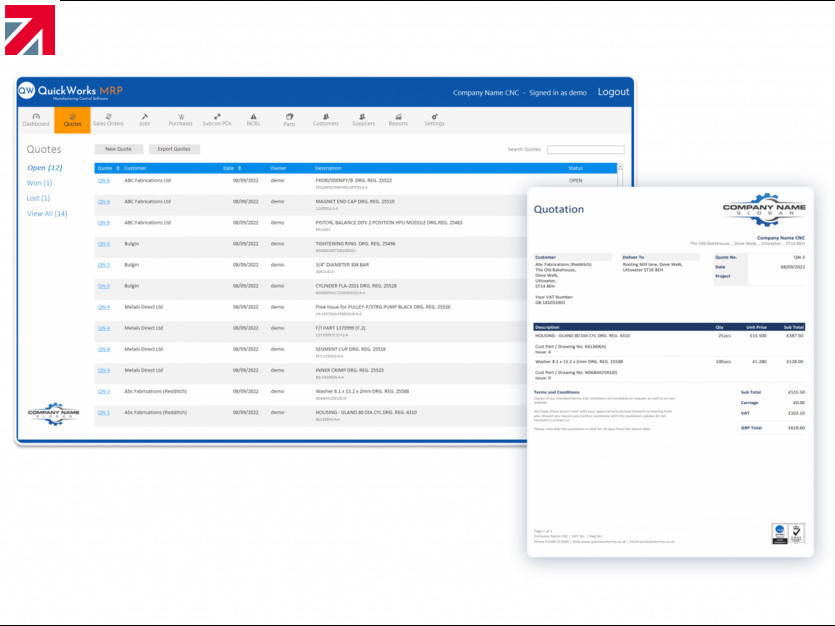Select the Quotes tab

tap(72, 120)
